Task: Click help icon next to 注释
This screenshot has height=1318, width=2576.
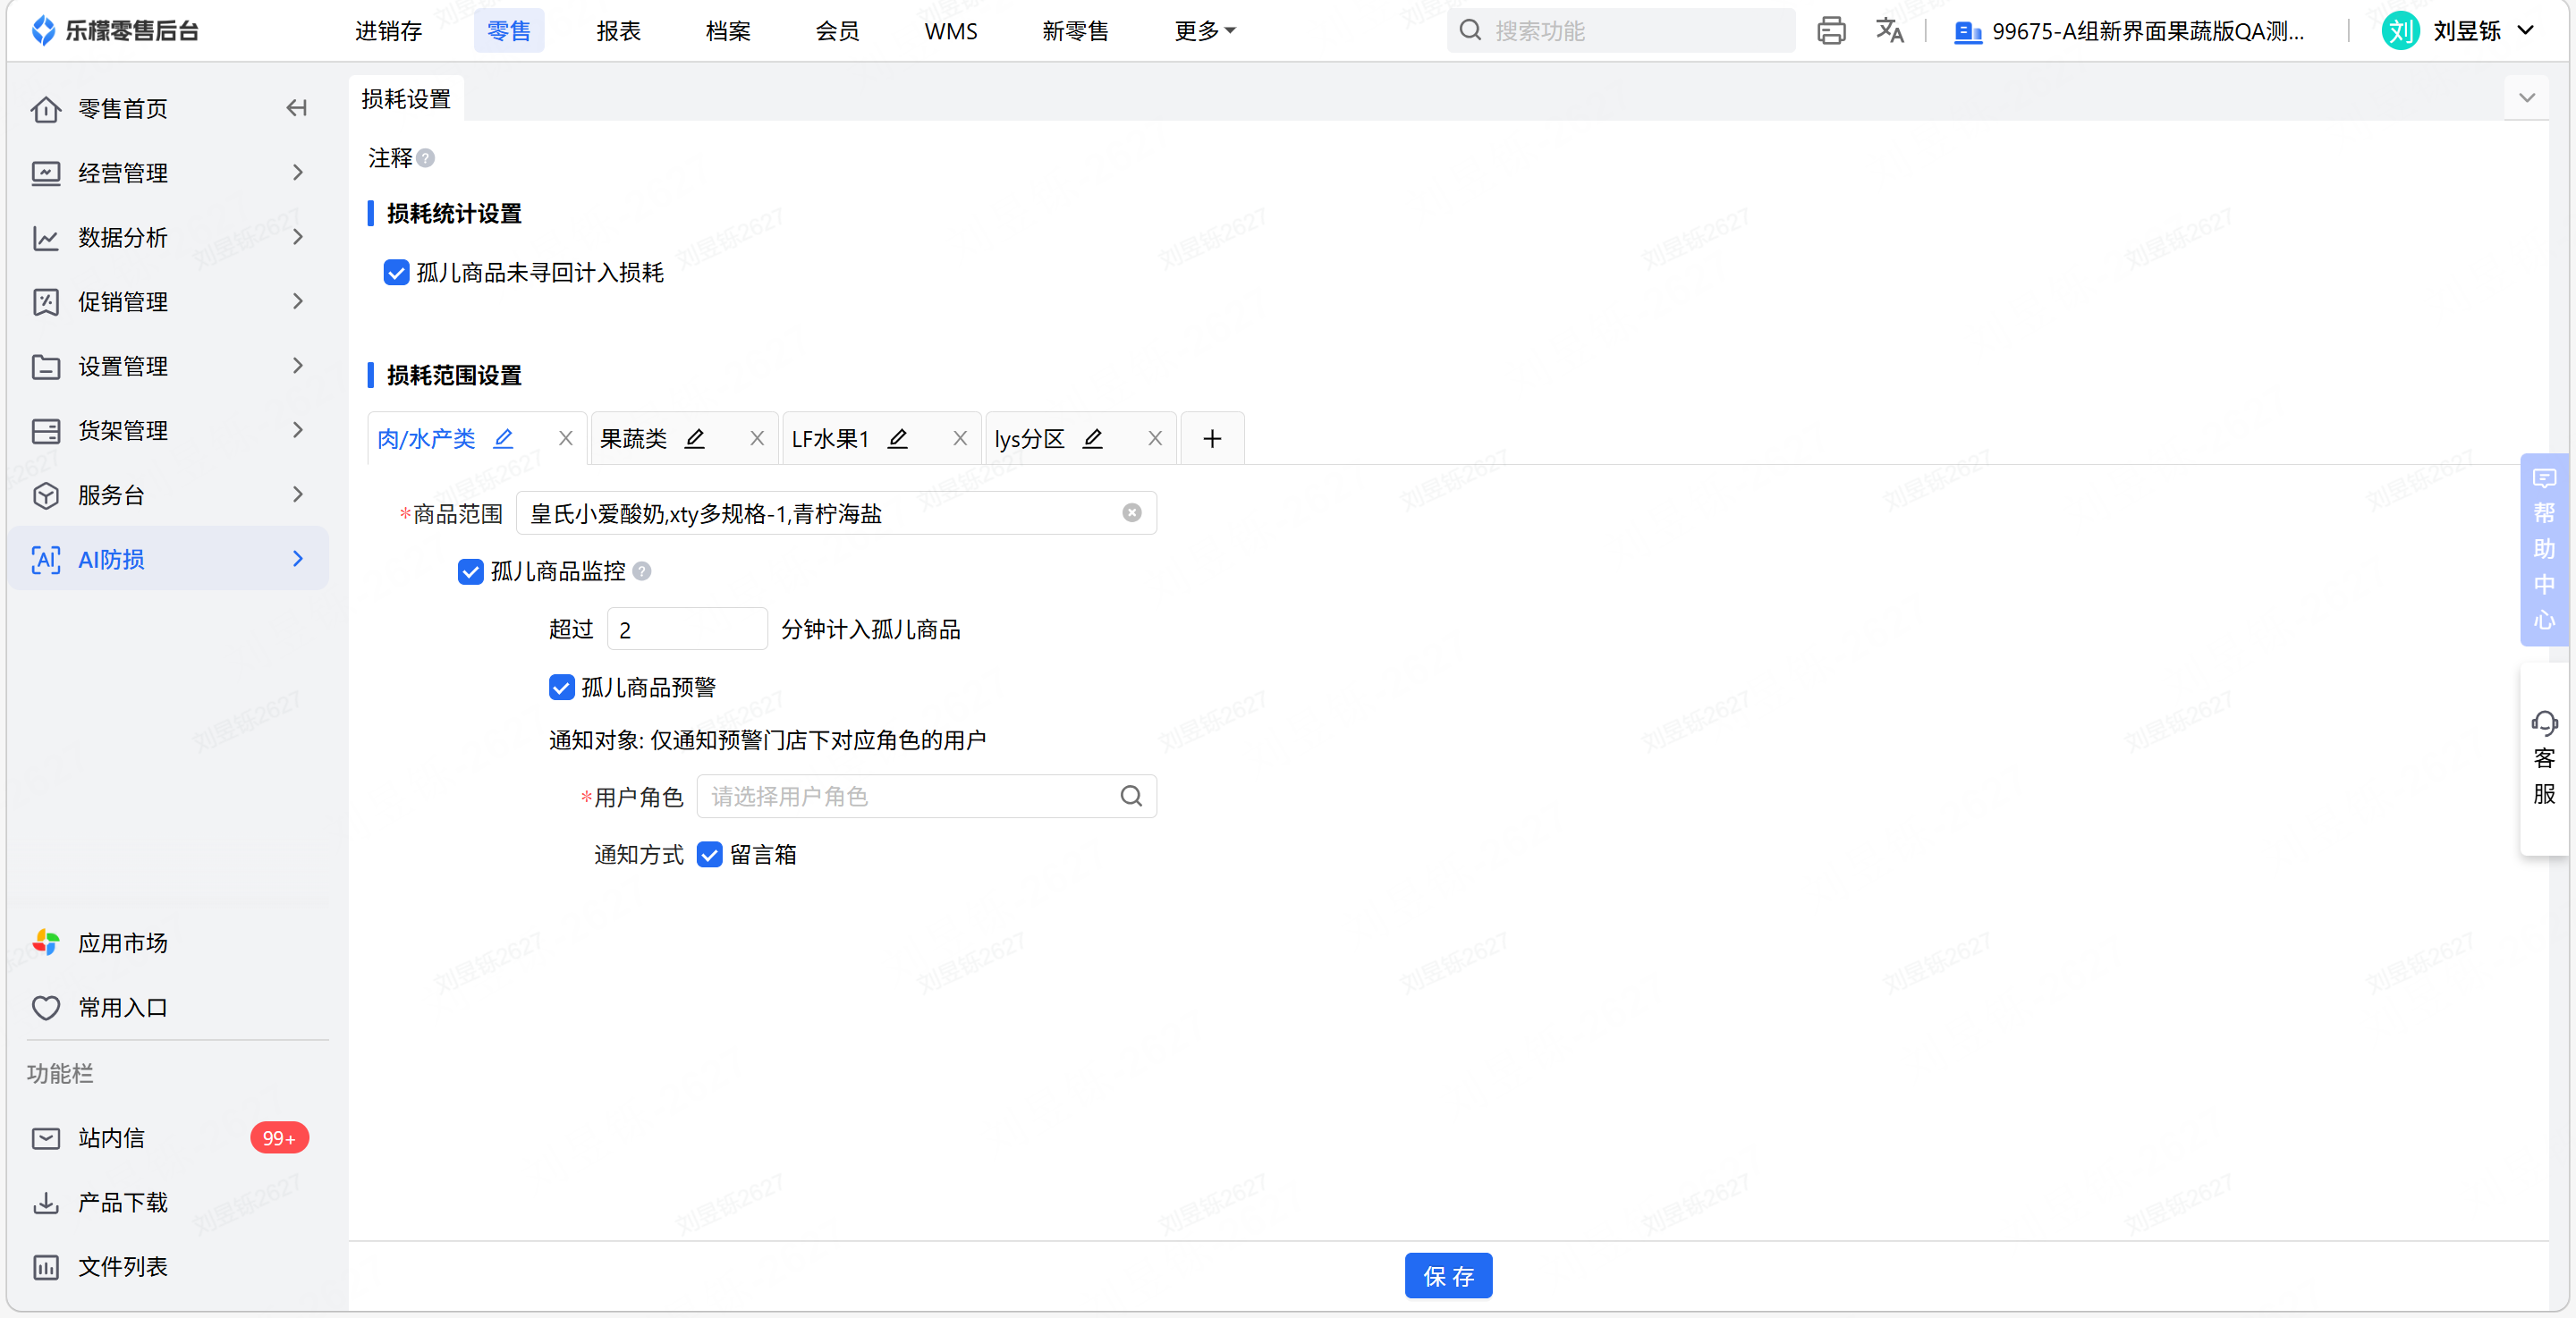Action: (426, 158)
